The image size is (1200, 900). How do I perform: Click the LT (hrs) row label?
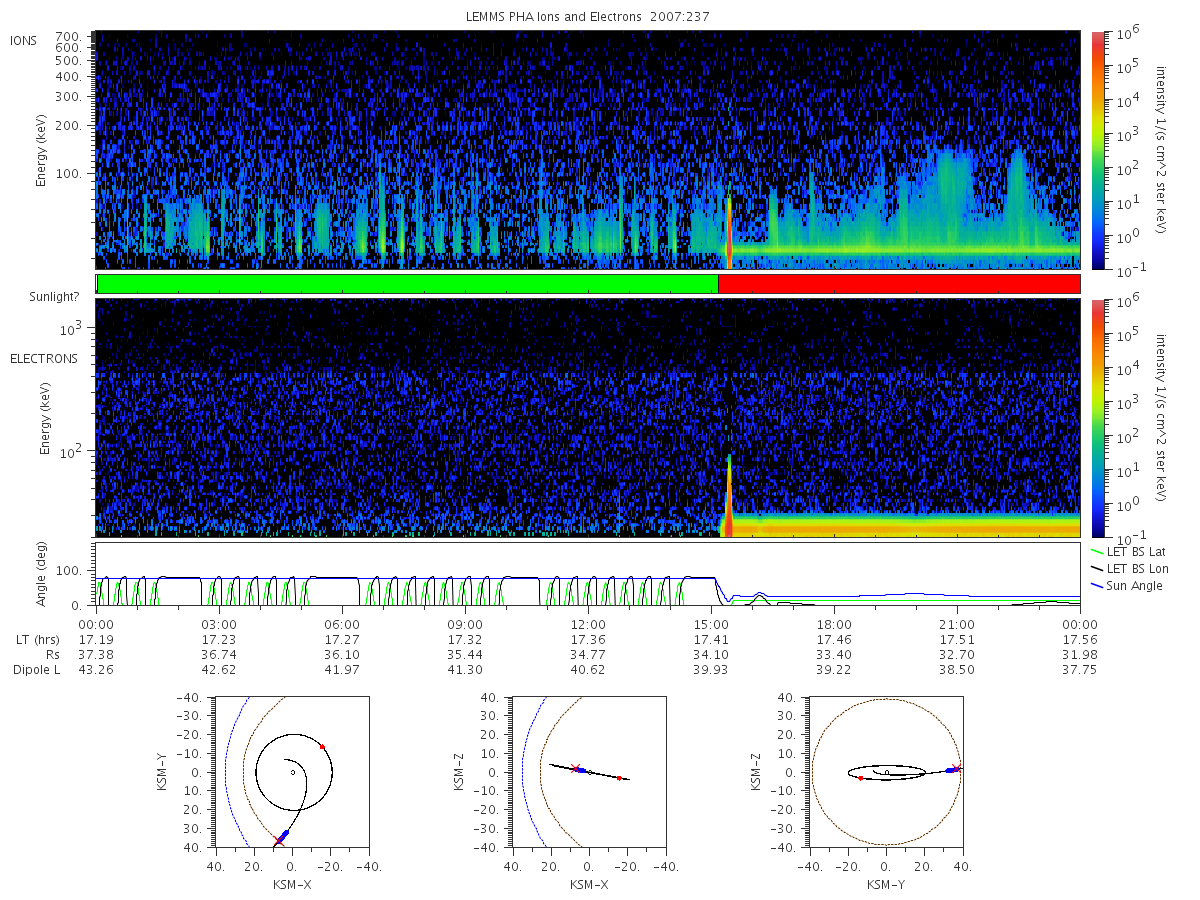[x=38, y=638]
